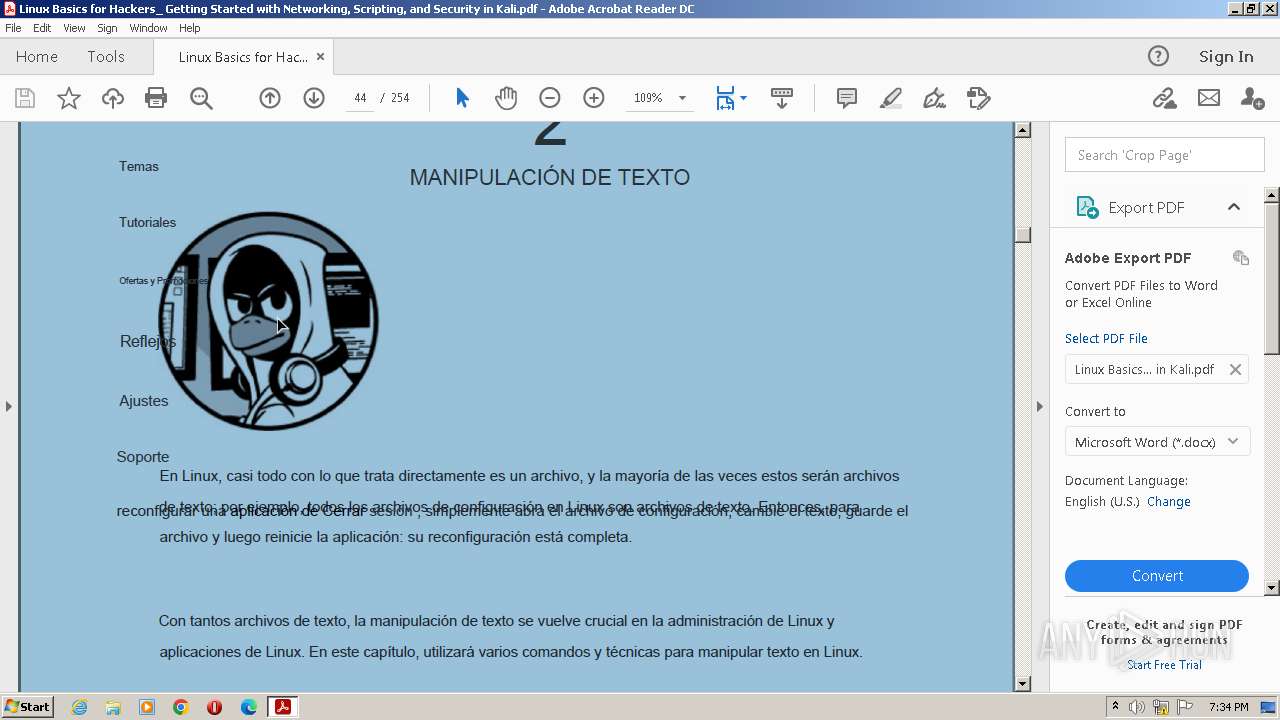Click the upload to cloud icon
This screenshot has height=720, width=1280.
coord(112,98)
